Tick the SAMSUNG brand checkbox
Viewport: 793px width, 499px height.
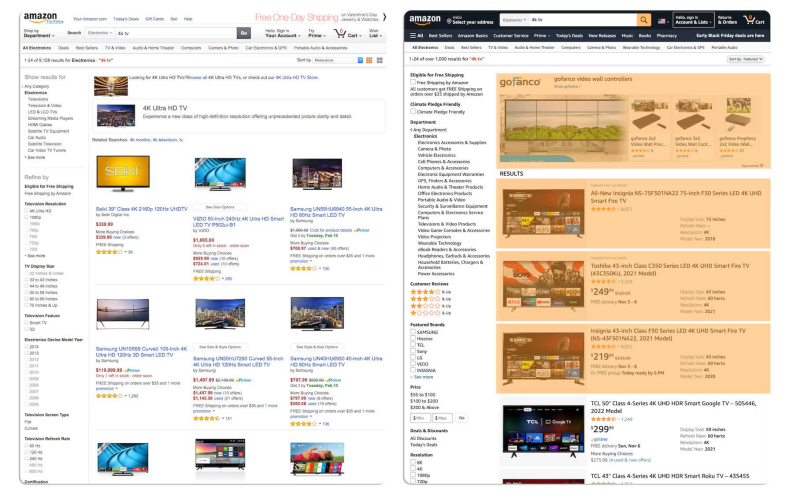(414, 331)
